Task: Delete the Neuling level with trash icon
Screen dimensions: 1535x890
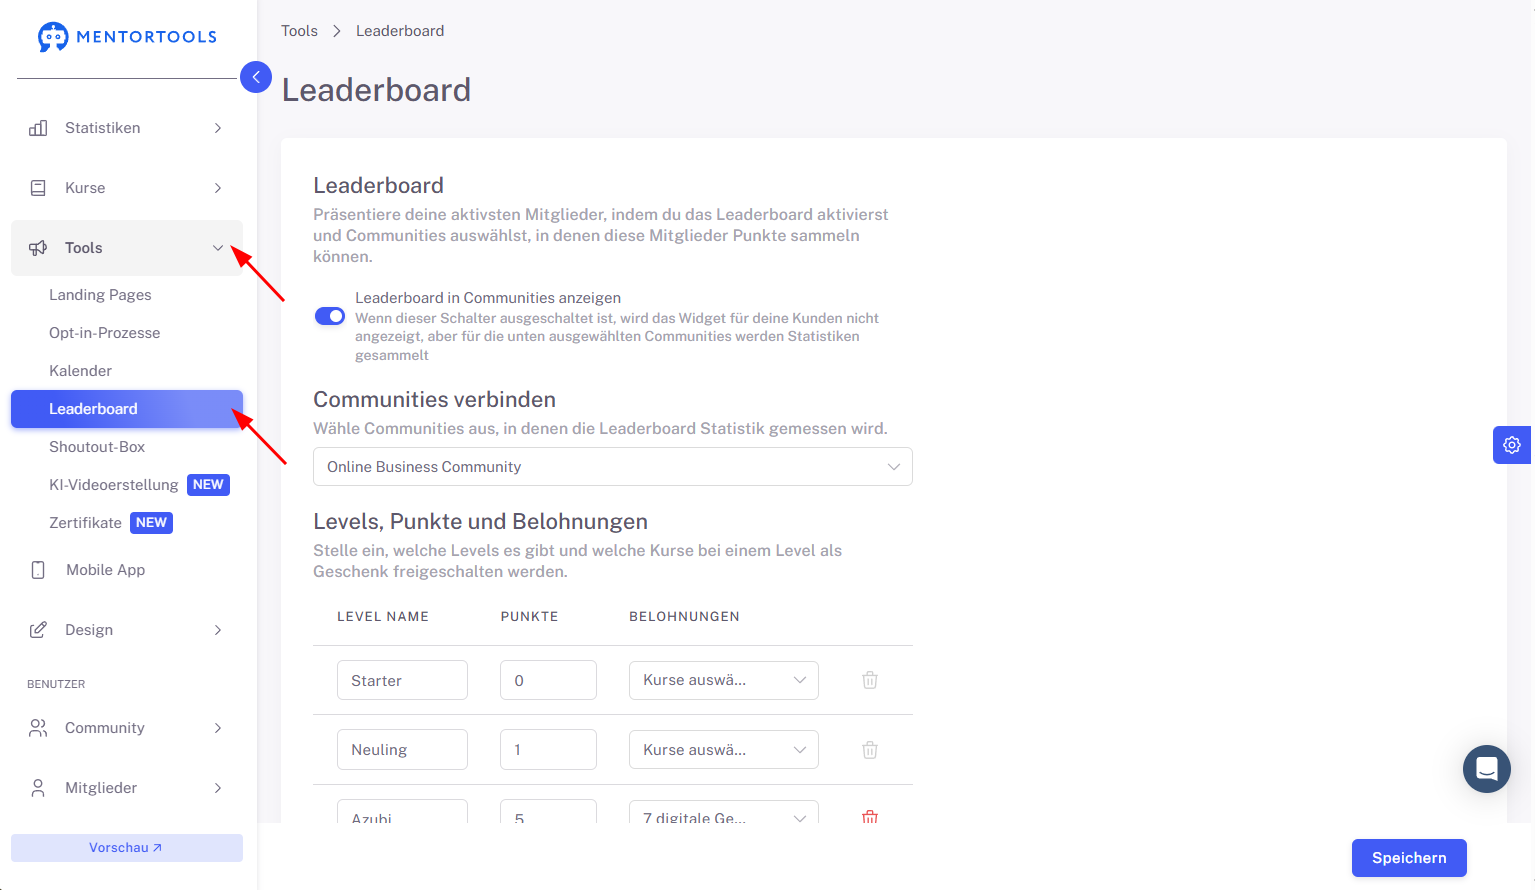Action: click(x=870, y=750)
